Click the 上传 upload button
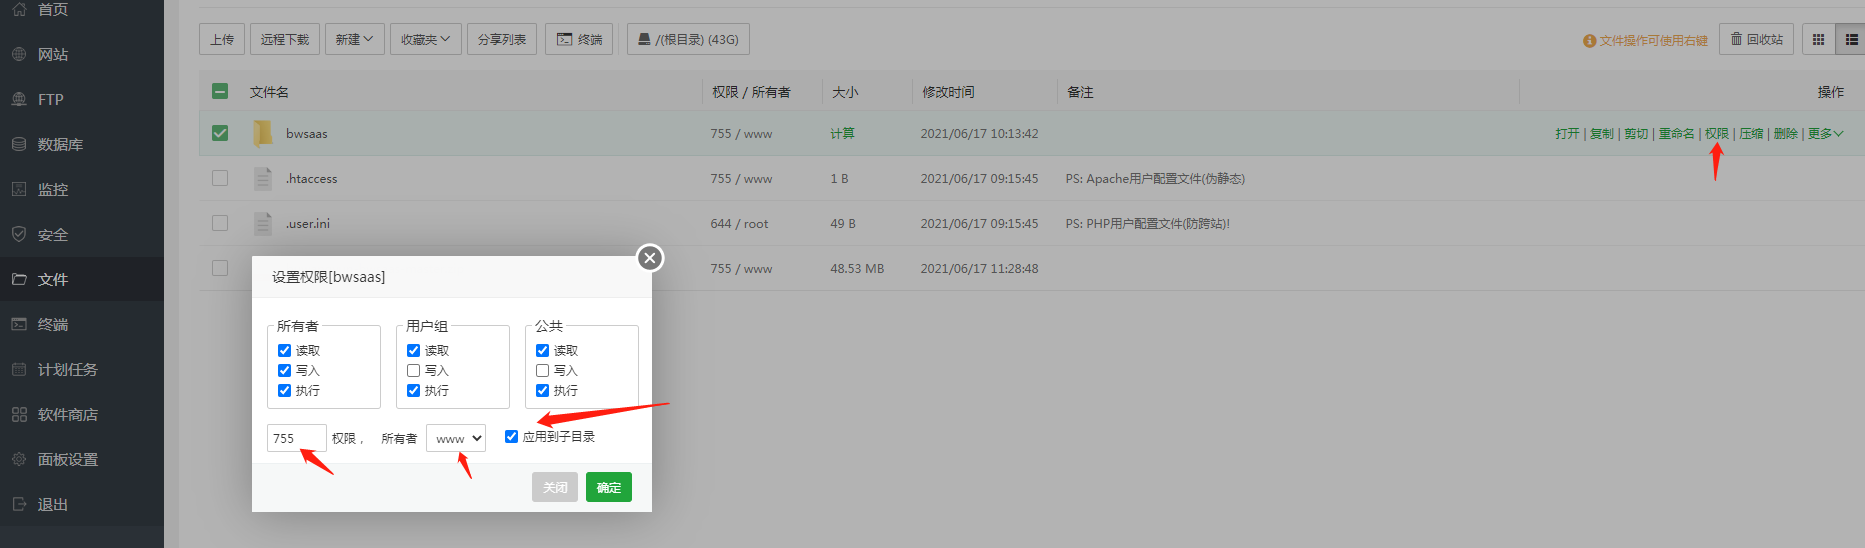 pos(222,39)
